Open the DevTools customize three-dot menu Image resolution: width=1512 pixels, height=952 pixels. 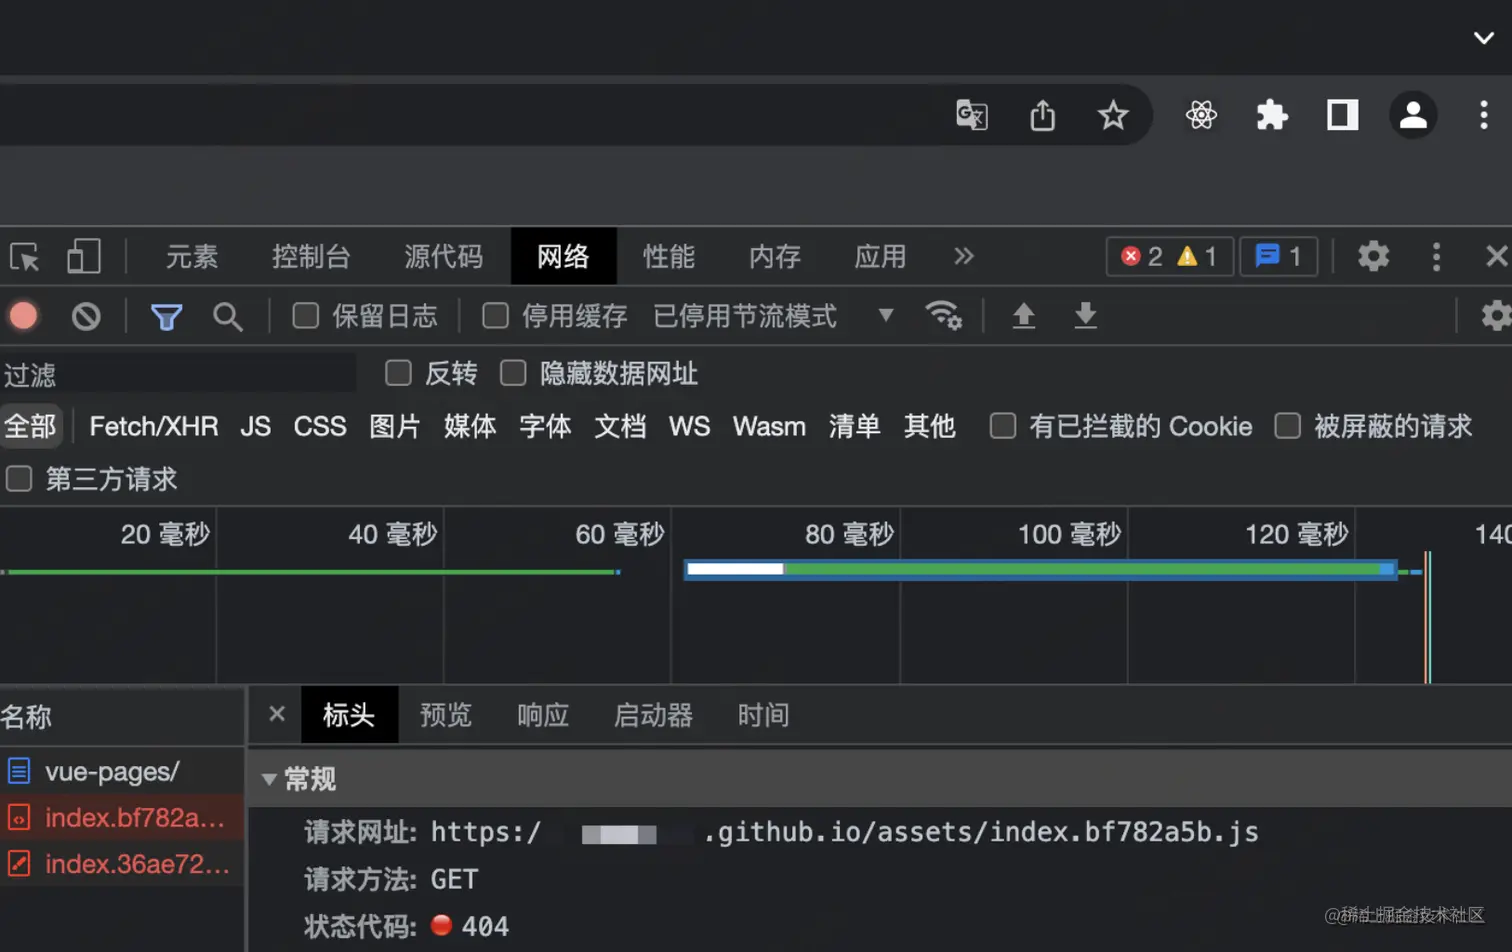point(1436,257)
